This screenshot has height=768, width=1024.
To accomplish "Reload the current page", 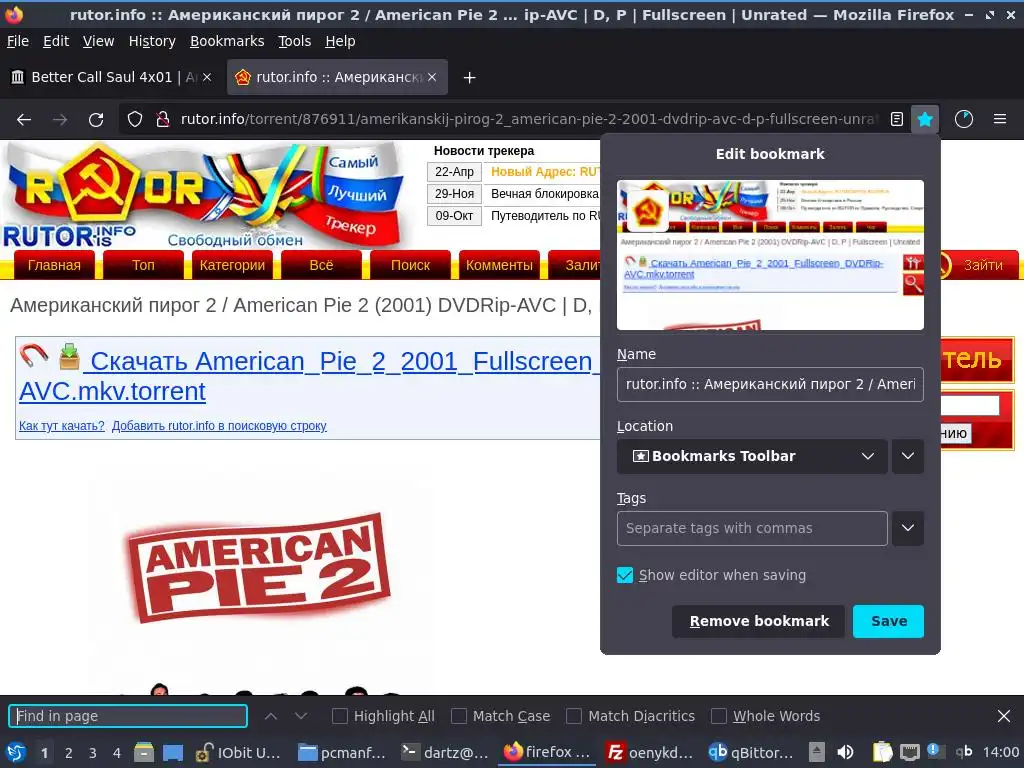I will (96, 120).
